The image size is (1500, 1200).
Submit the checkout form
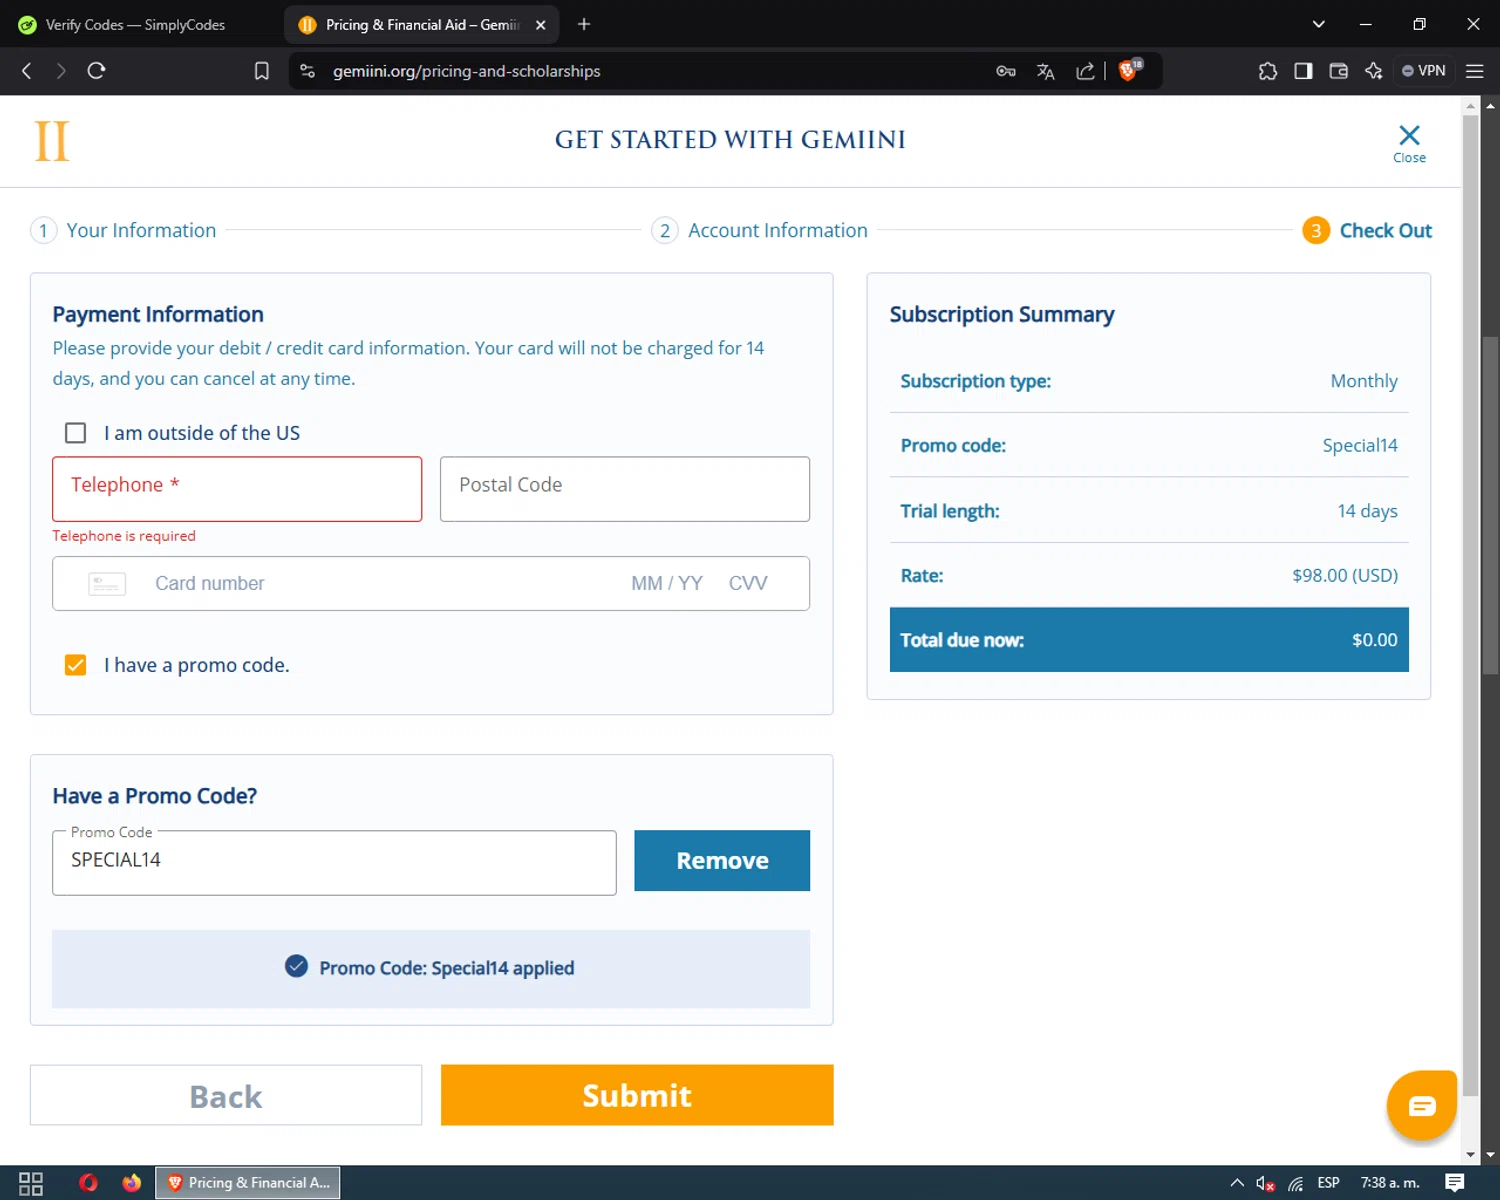(x=637, y=1095)
